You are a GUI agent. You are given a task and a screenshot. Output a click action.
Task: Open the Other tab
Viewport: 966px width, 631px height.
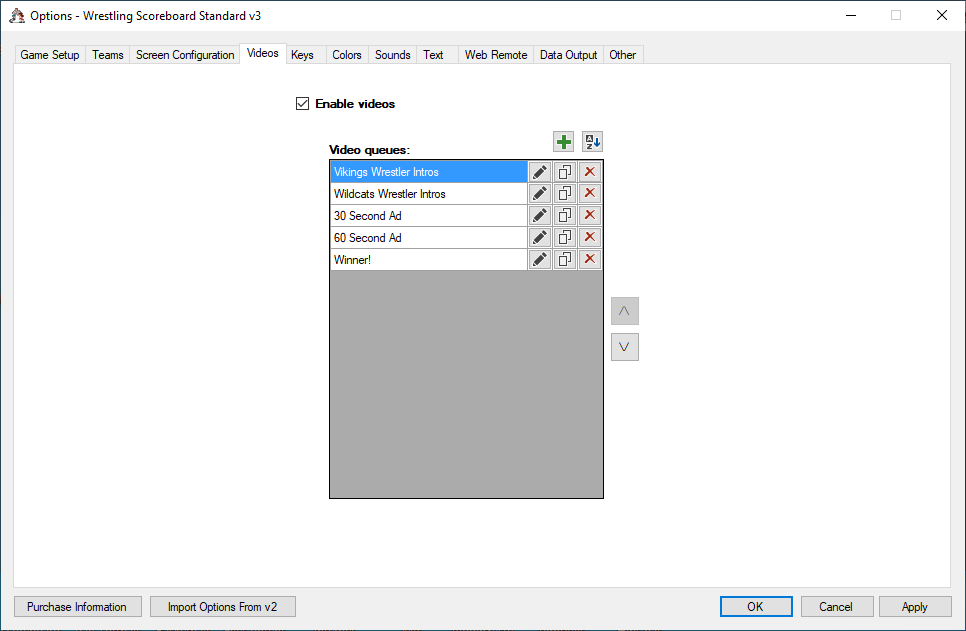pos(623,55)
